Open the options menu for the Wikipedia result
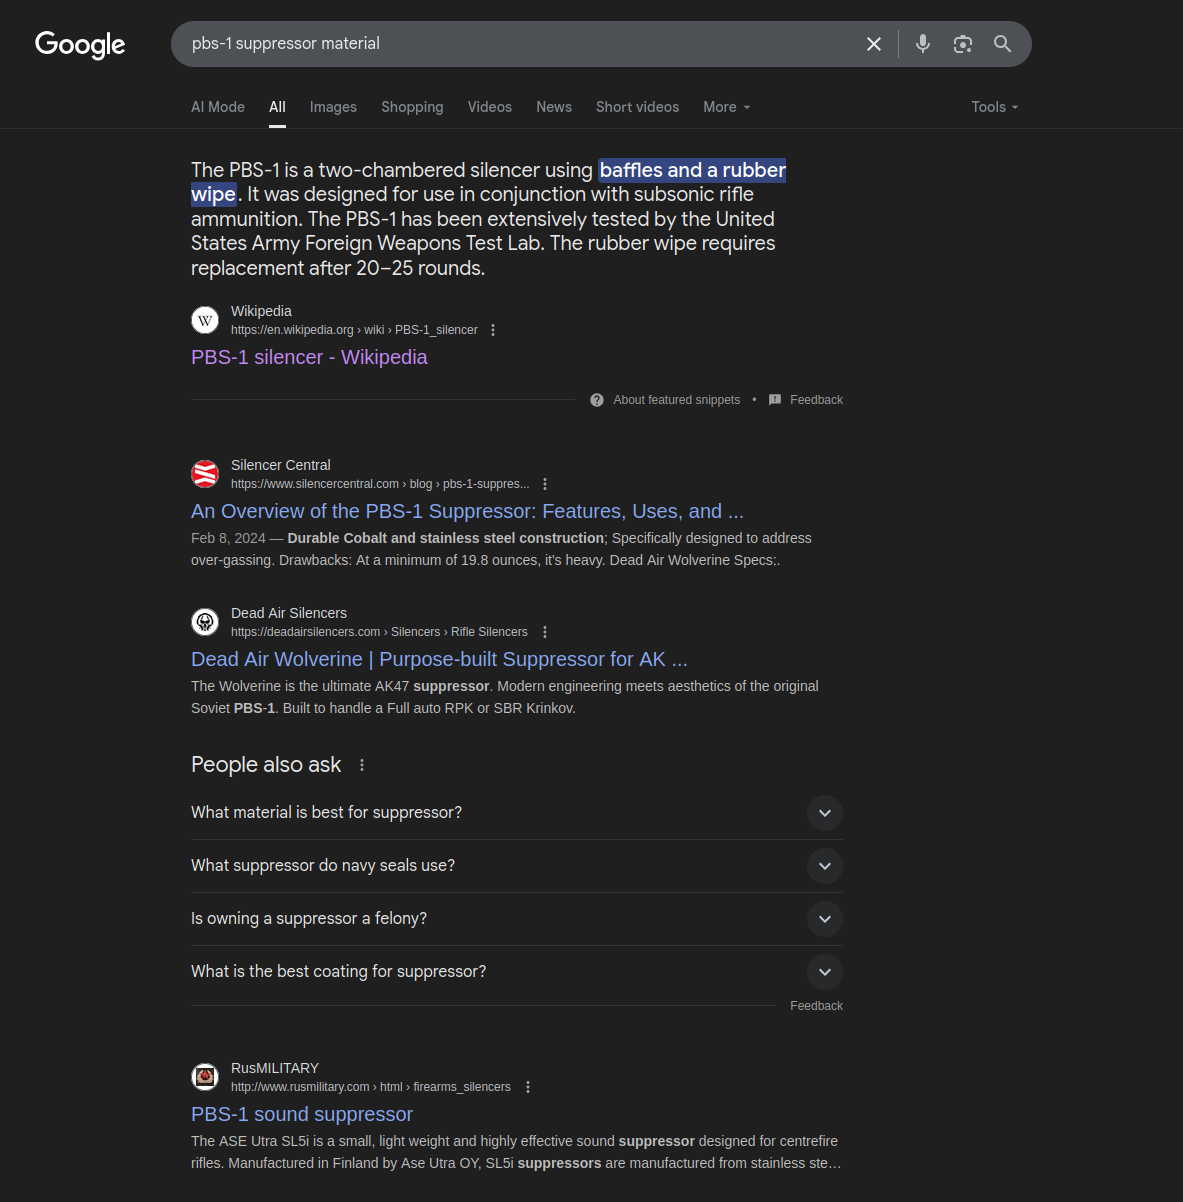The height and width of the screenshot is (1202, 1183). 493,330
